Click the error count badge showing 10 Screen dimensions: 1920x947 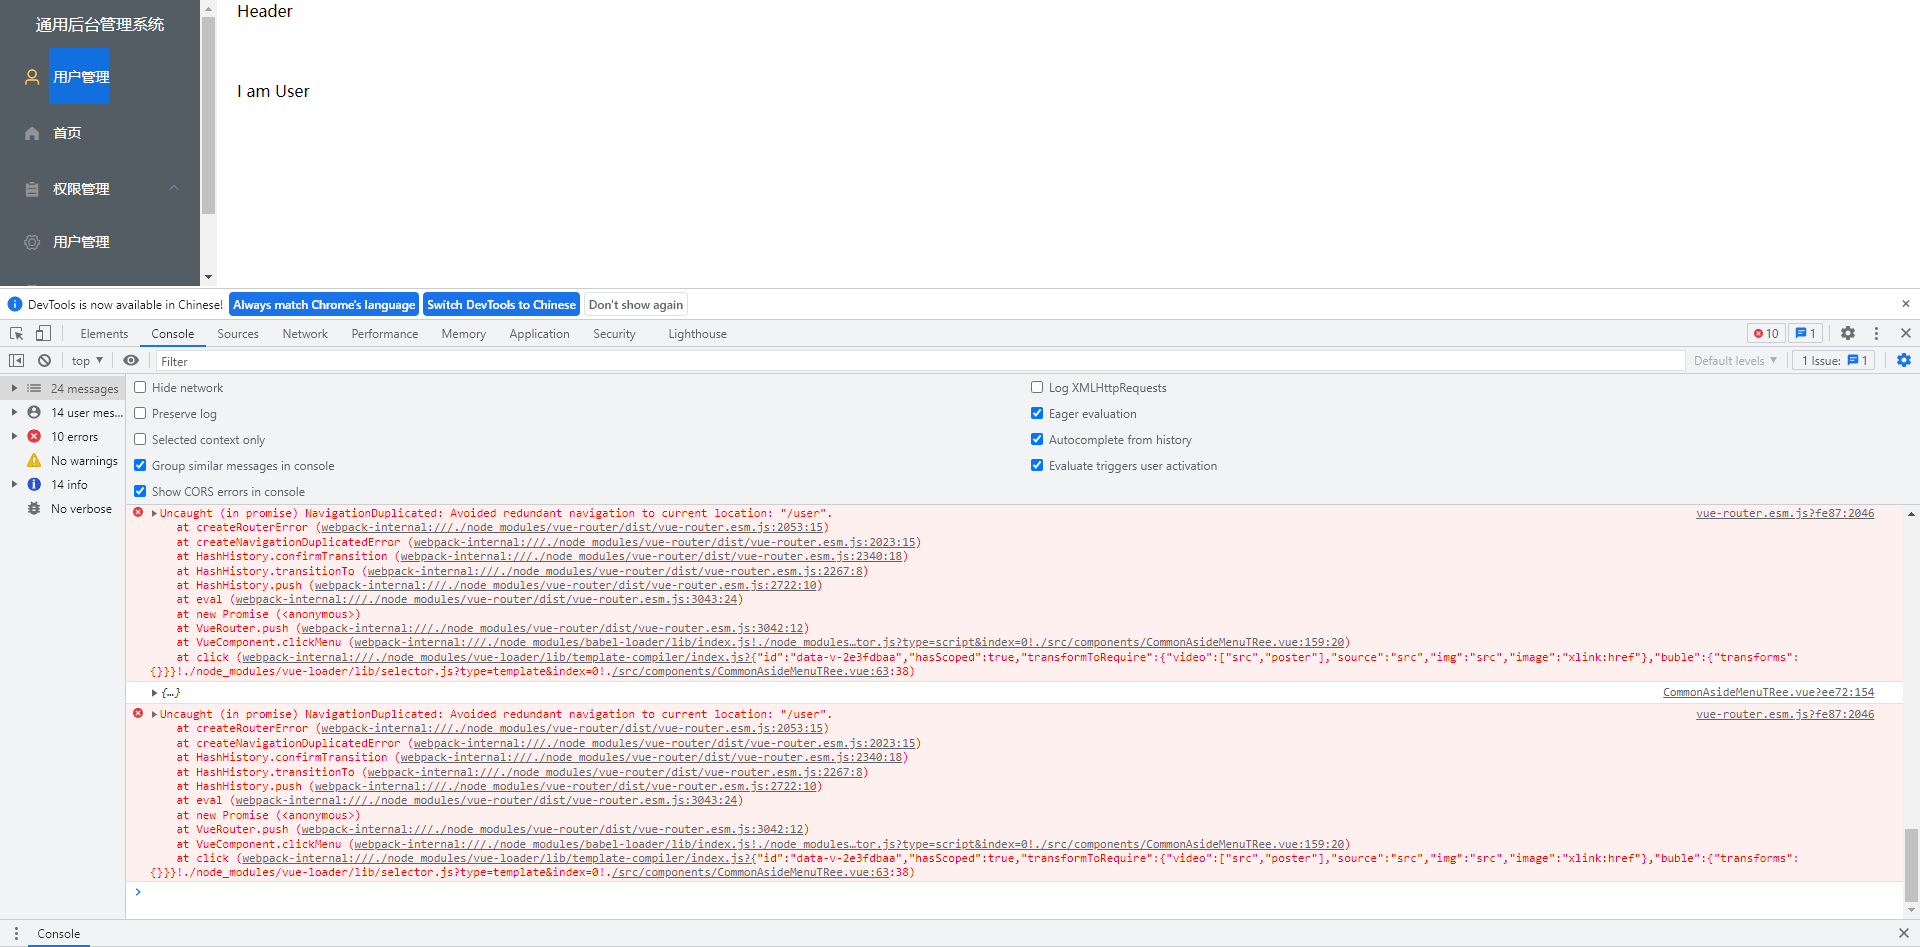1766,332
